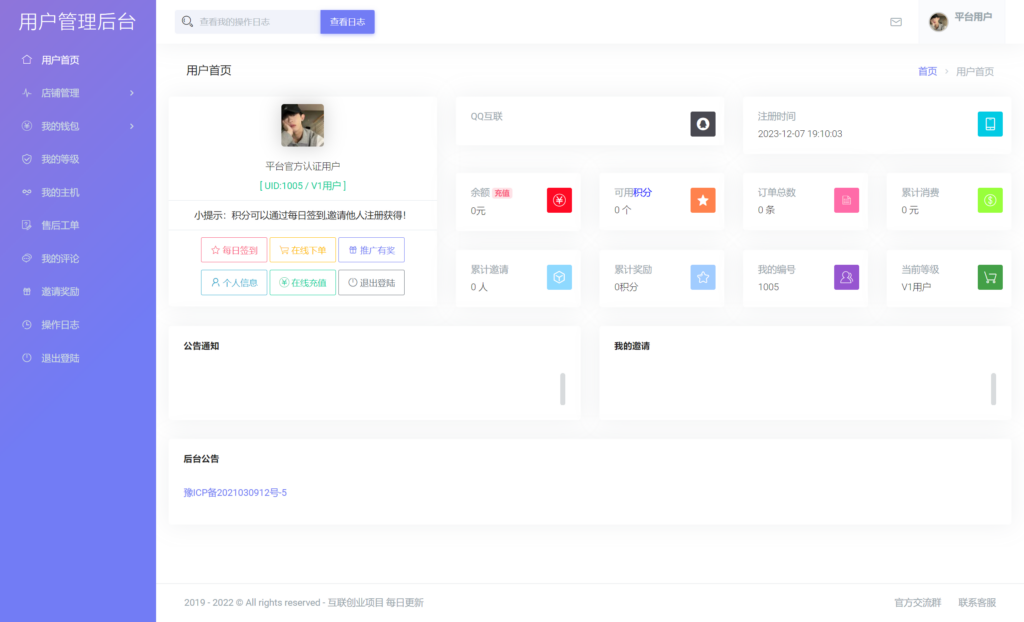Click the 售后工单 sidebar icon

[x=27, y=225]
